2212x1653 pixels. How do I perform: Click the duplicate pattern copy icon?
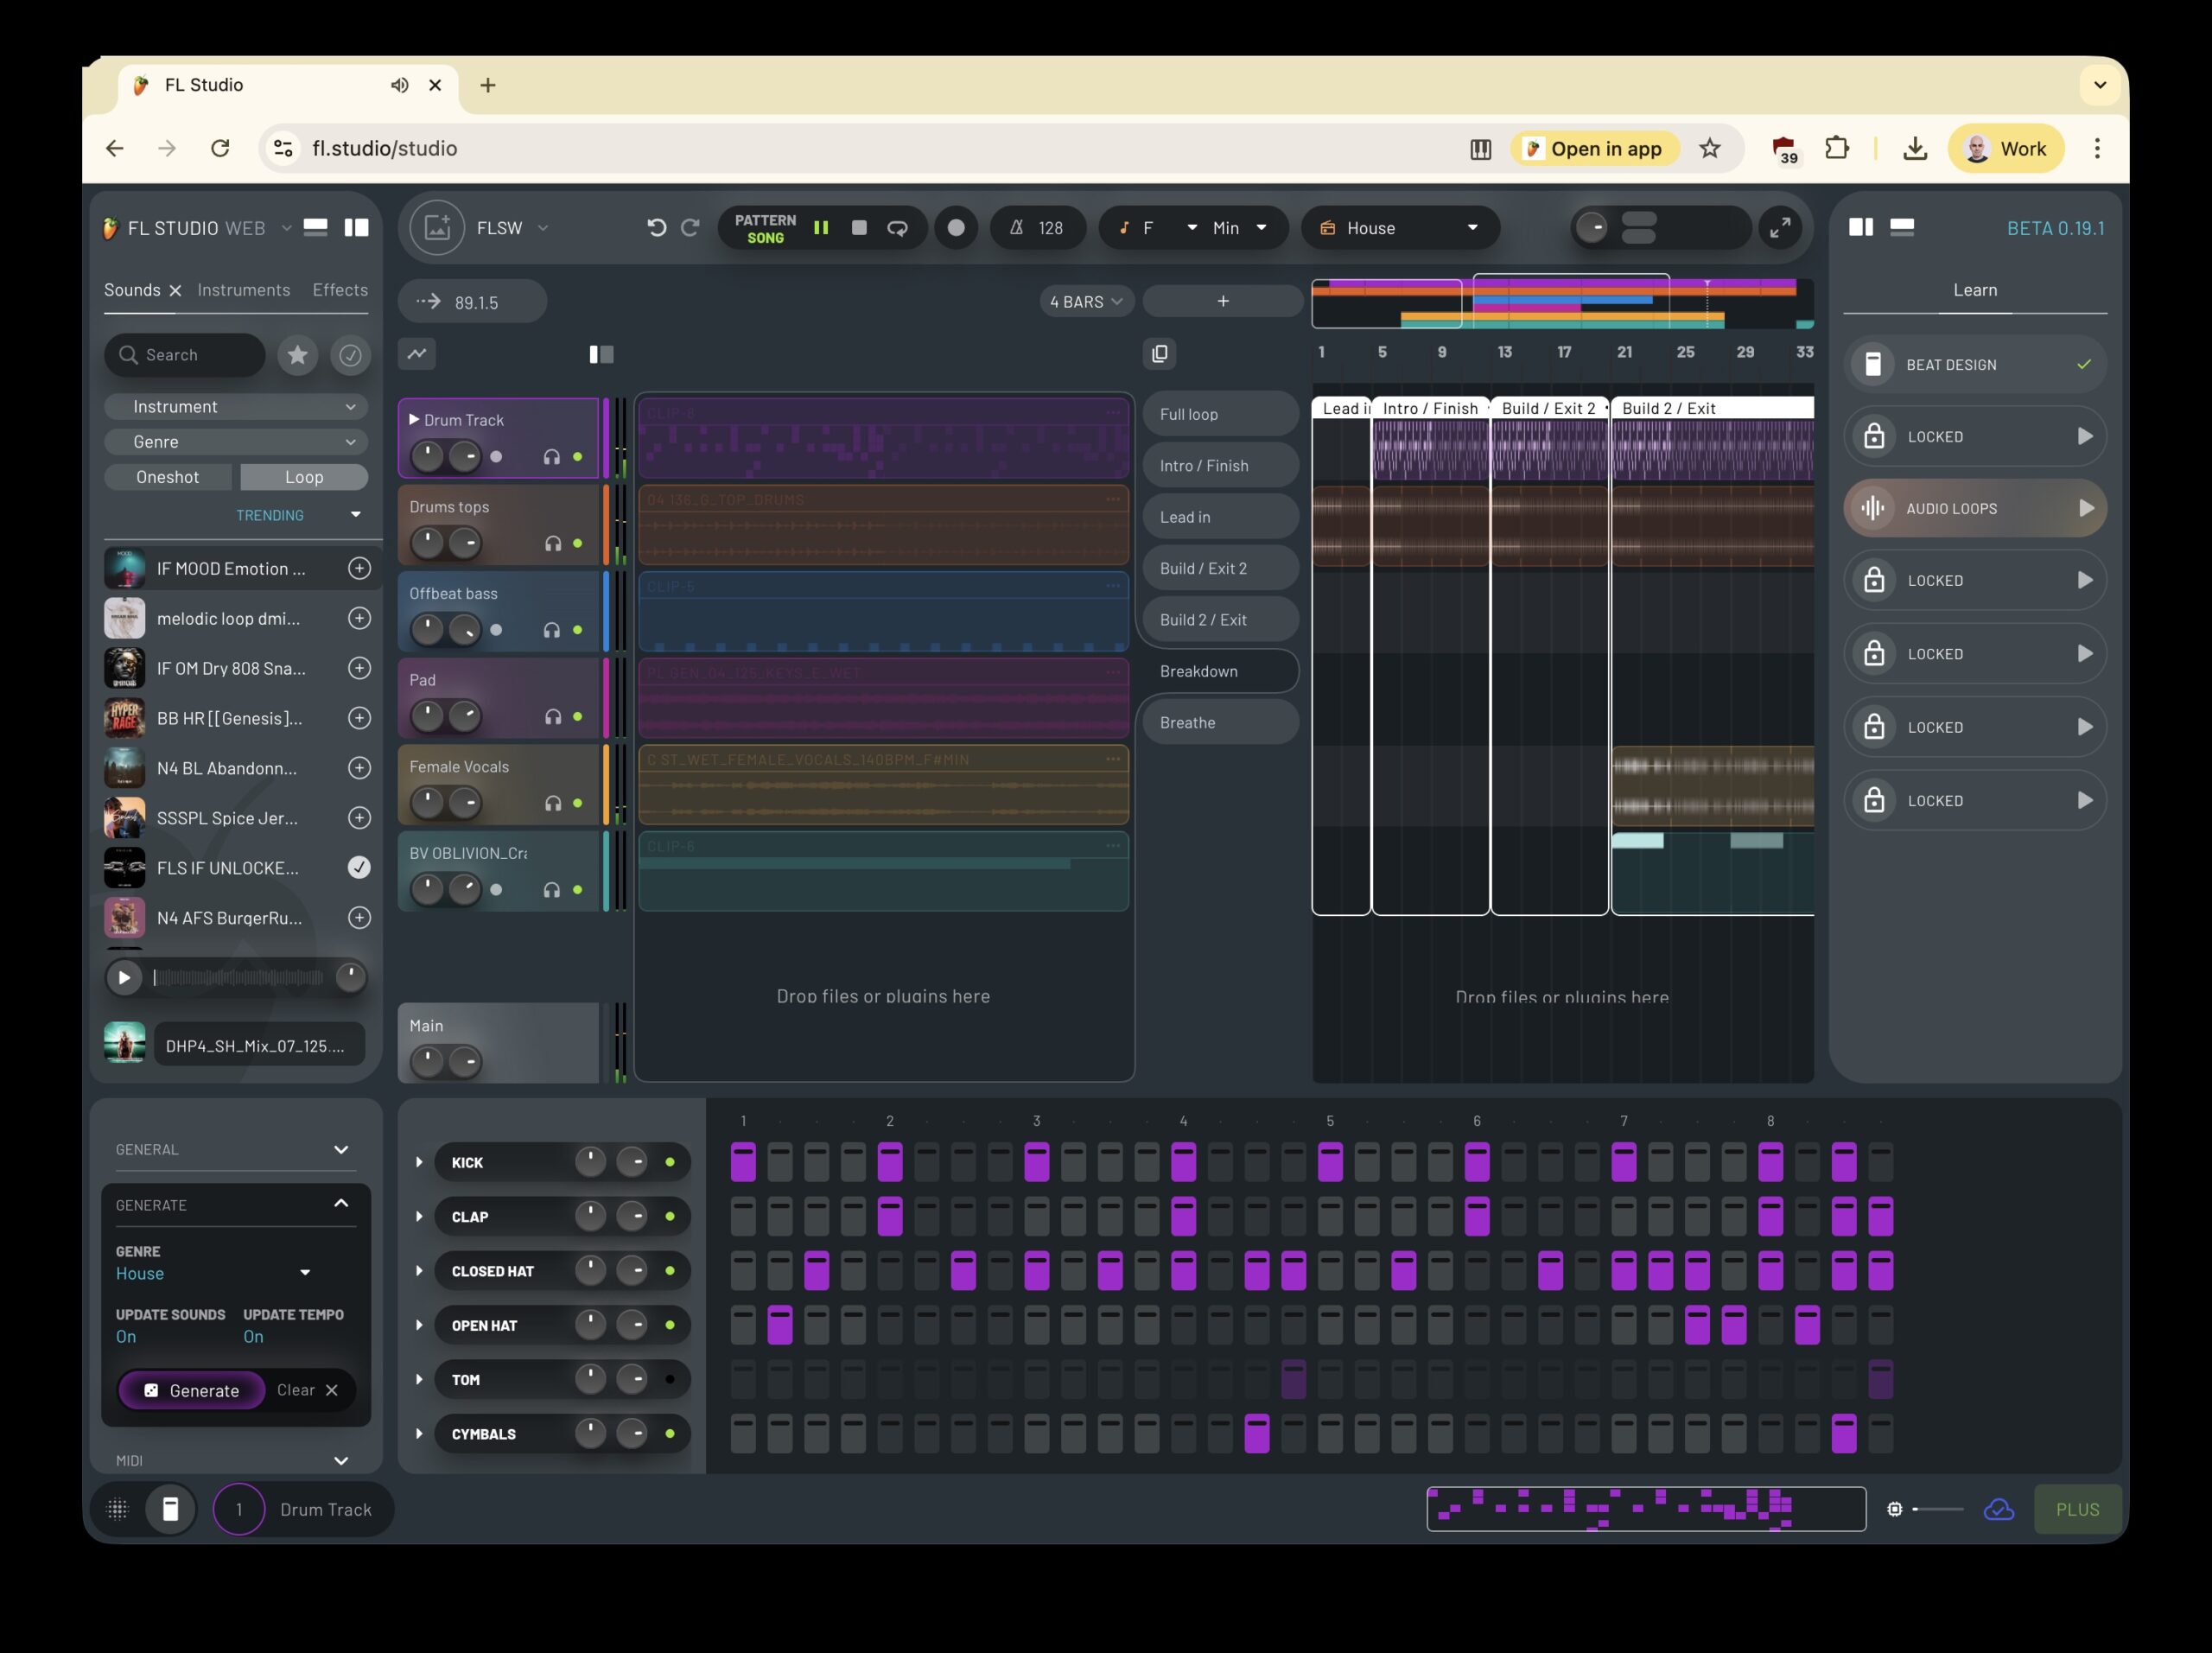pyautogui.click(x=1159, y=354)
